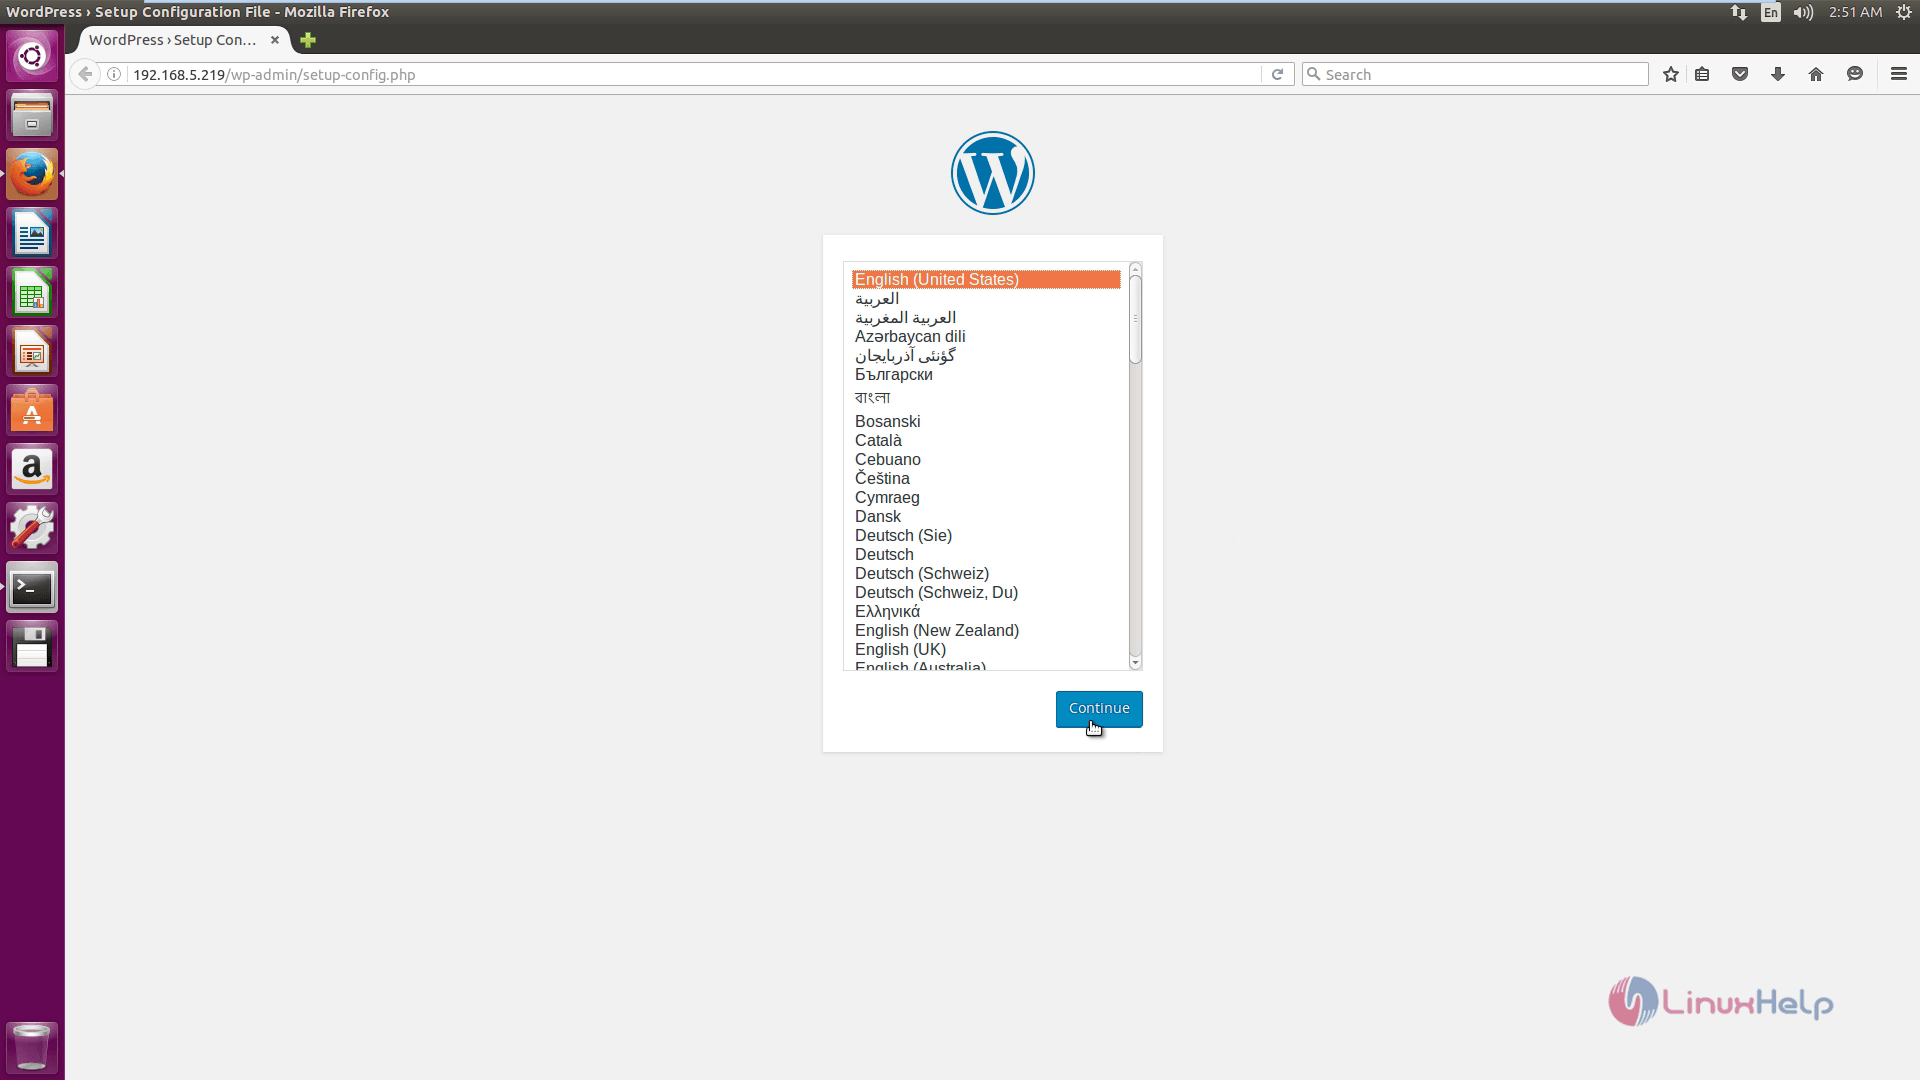The image size is (1920, 1080).
Task: Open Amazon launcher icon
Action: (x=32, y=470)
